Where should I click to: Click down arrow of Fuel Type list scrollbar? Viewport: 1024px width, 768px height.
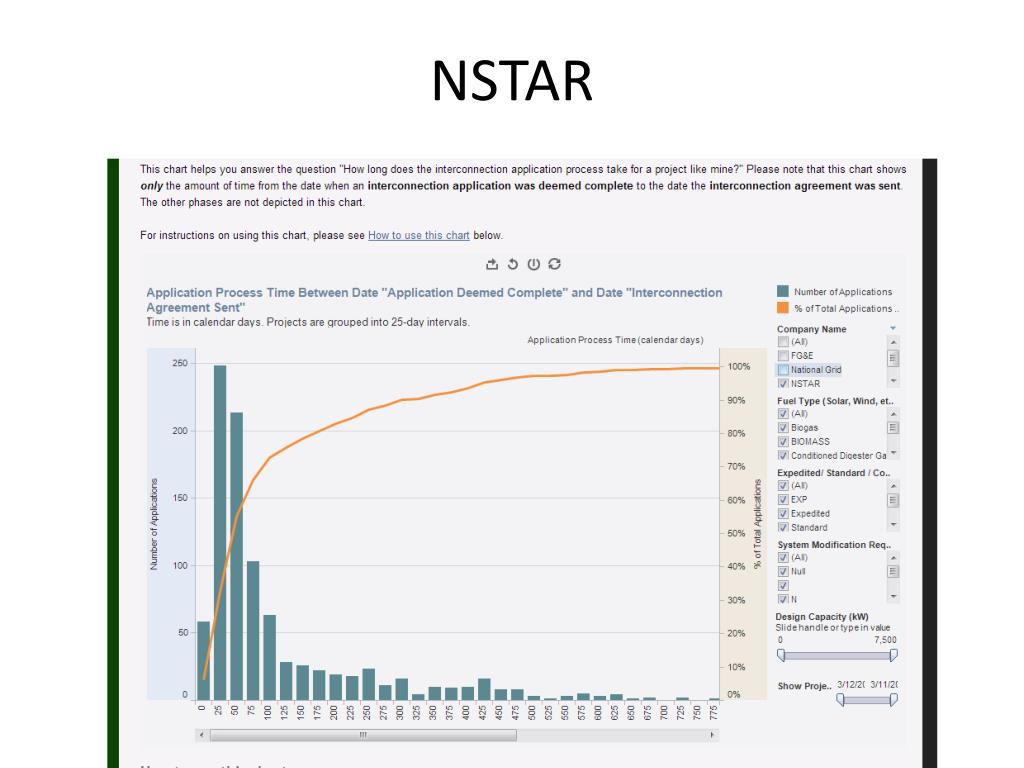pyautogui.click(x=893, y=453)
